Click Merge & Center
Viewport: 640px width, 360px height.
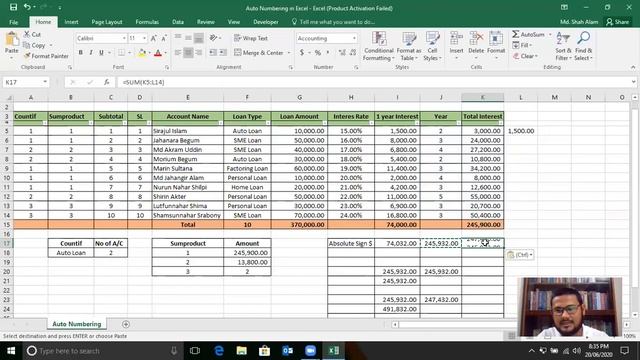pyautogui.click(x=259, y=53)
